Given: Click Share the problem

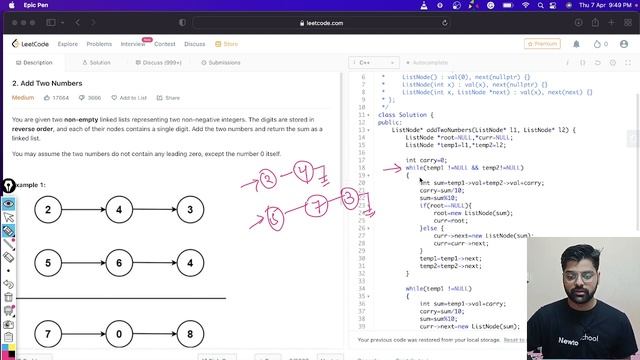Looking at the screenshot, I should [x=168, y=98].
